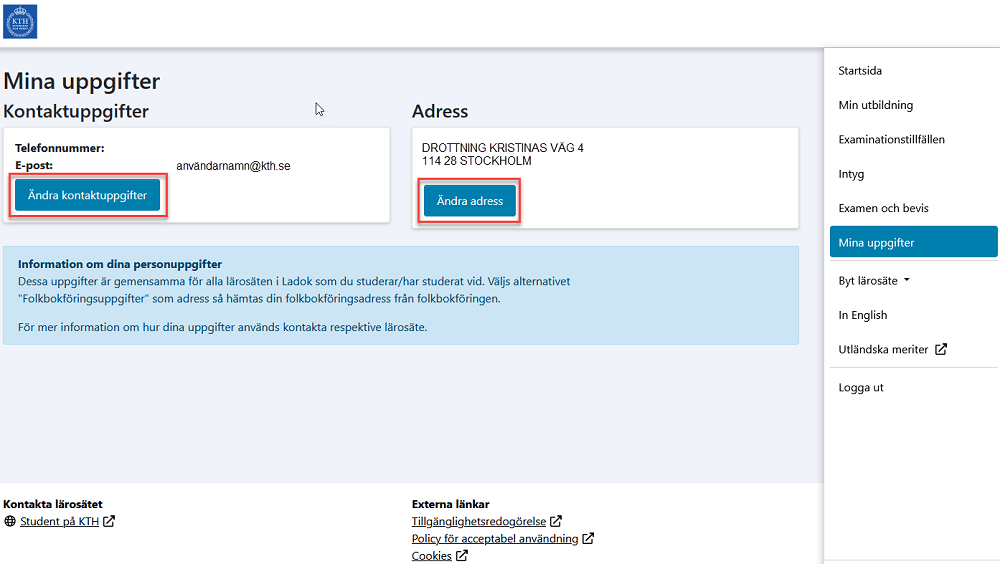Open Examinationstillfällen menu item
This screenshot has width=1000, height=564.
point(891,140)
